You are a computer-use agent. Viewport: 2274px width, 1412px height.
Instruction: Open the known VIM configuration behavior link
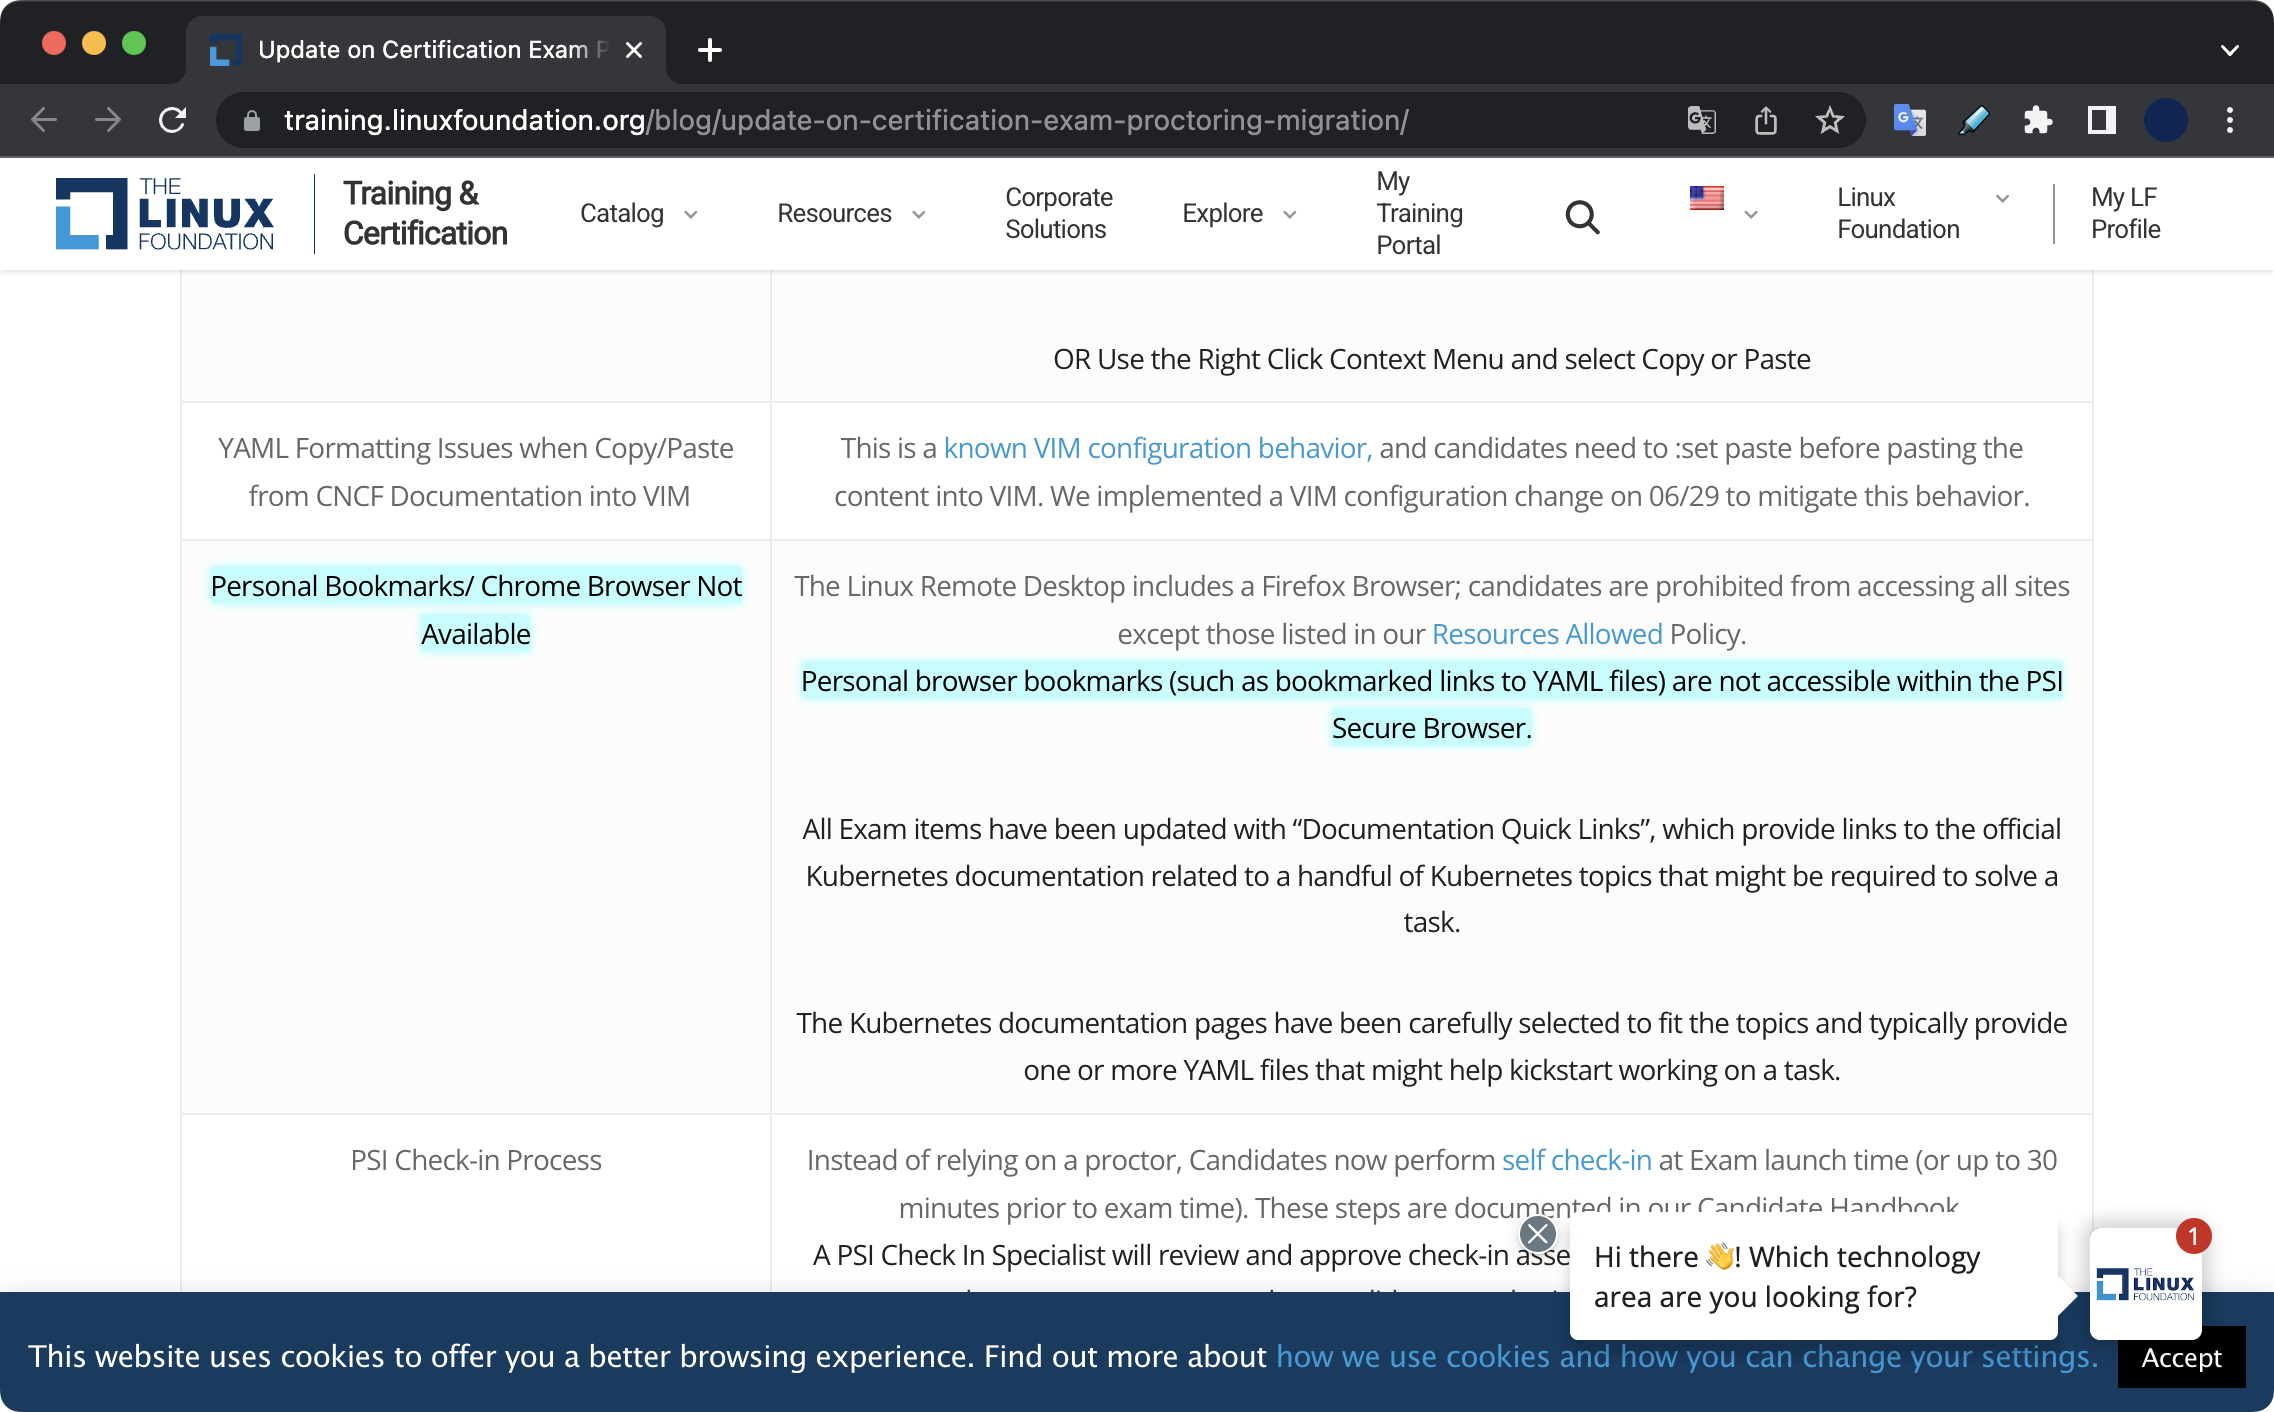click(x=1157, y=448)
